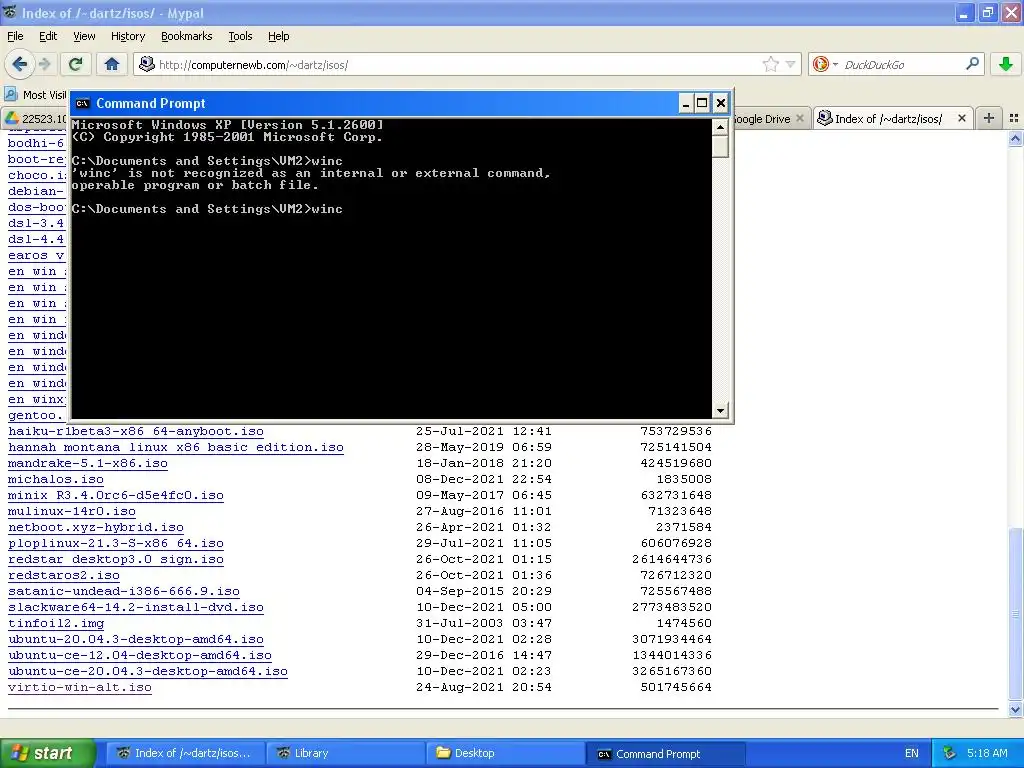Open DuckDuckGo search engine selector
1024x768 pixels.
pyautogui.click(x=825, y=64)
